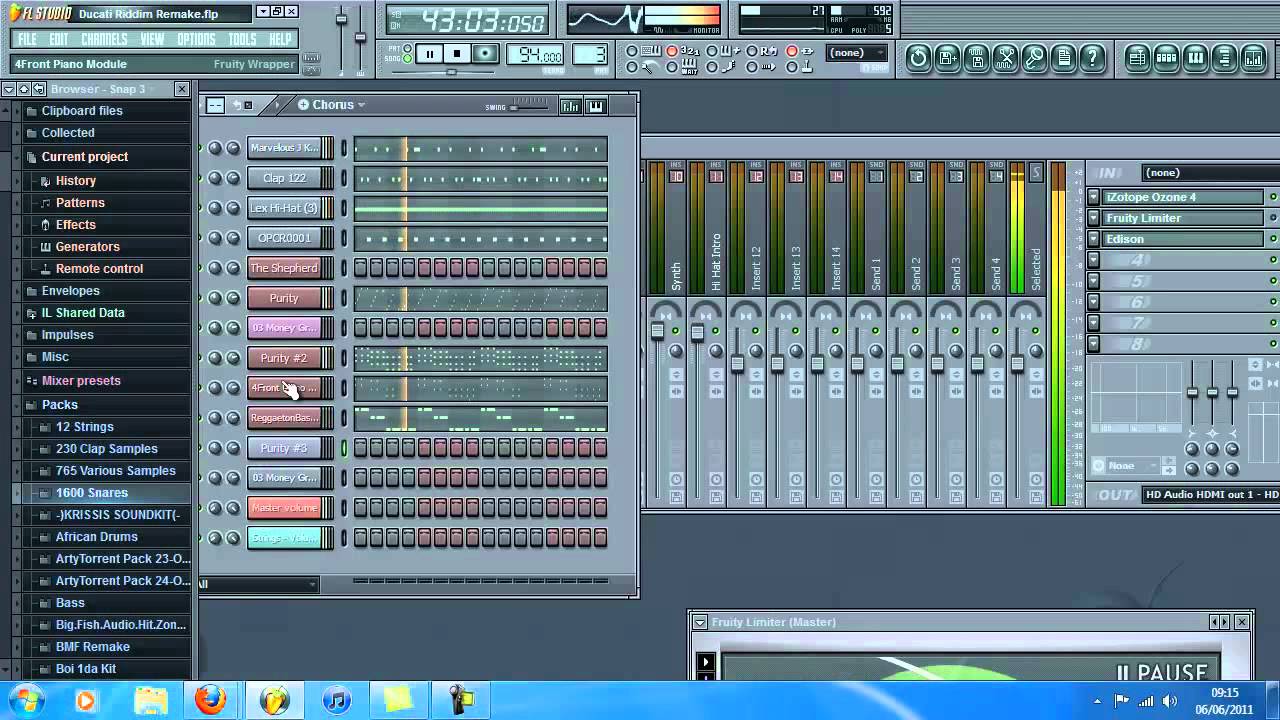
Task: Click the volume speaker icon in system tray
Action: (x=1170, y=701)
